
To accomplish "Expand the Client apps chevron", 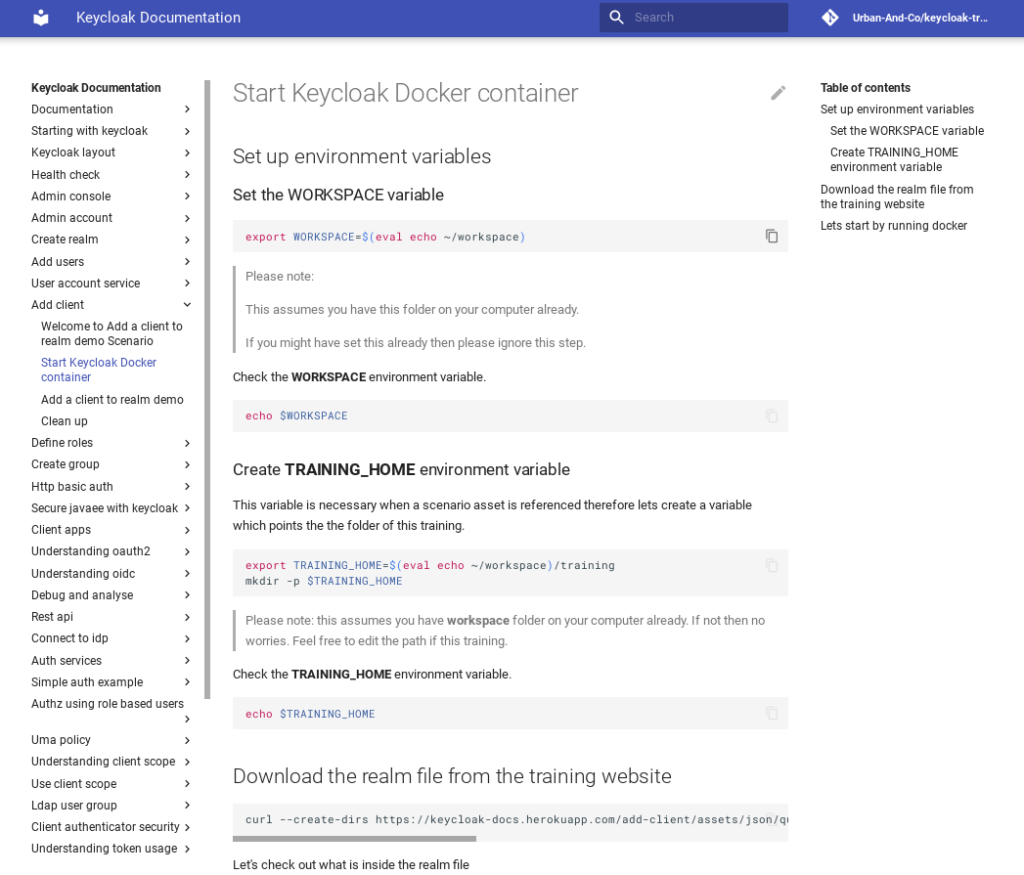I will click(x=187, y=530).
